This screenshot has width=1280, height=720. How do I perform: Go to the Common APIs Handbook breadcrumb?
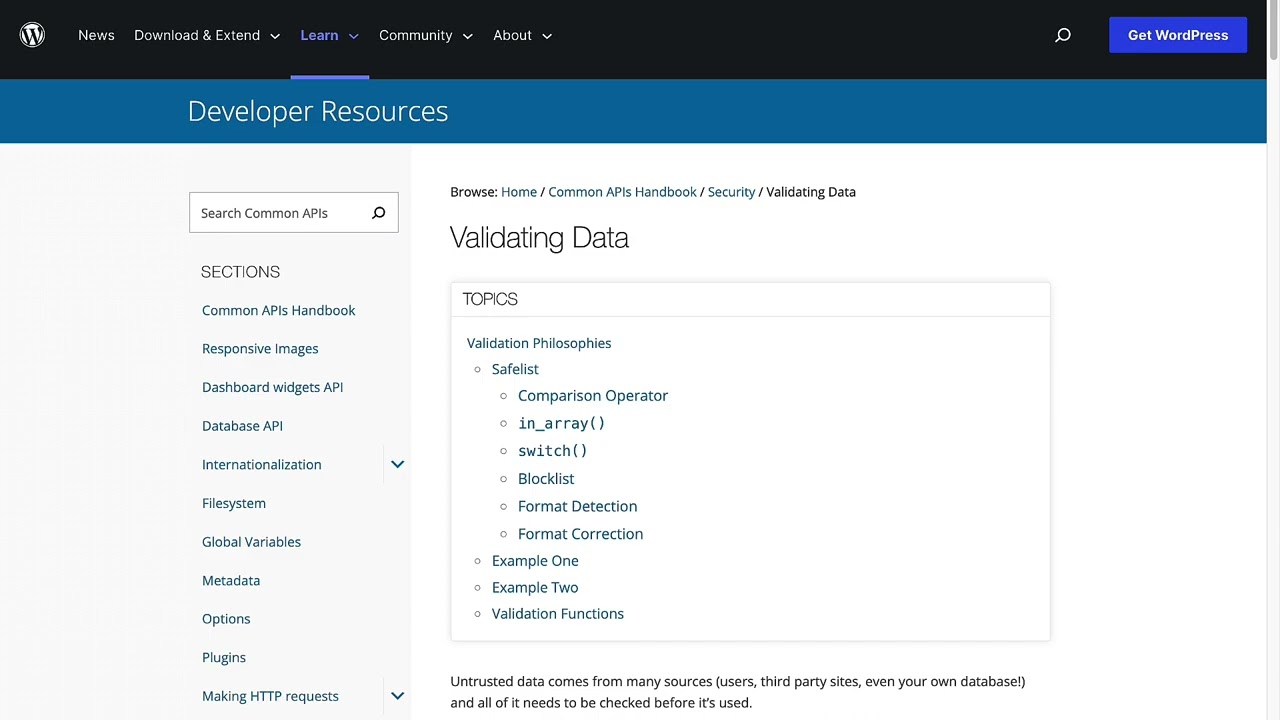pyautogui.click(x=622, y=192)
